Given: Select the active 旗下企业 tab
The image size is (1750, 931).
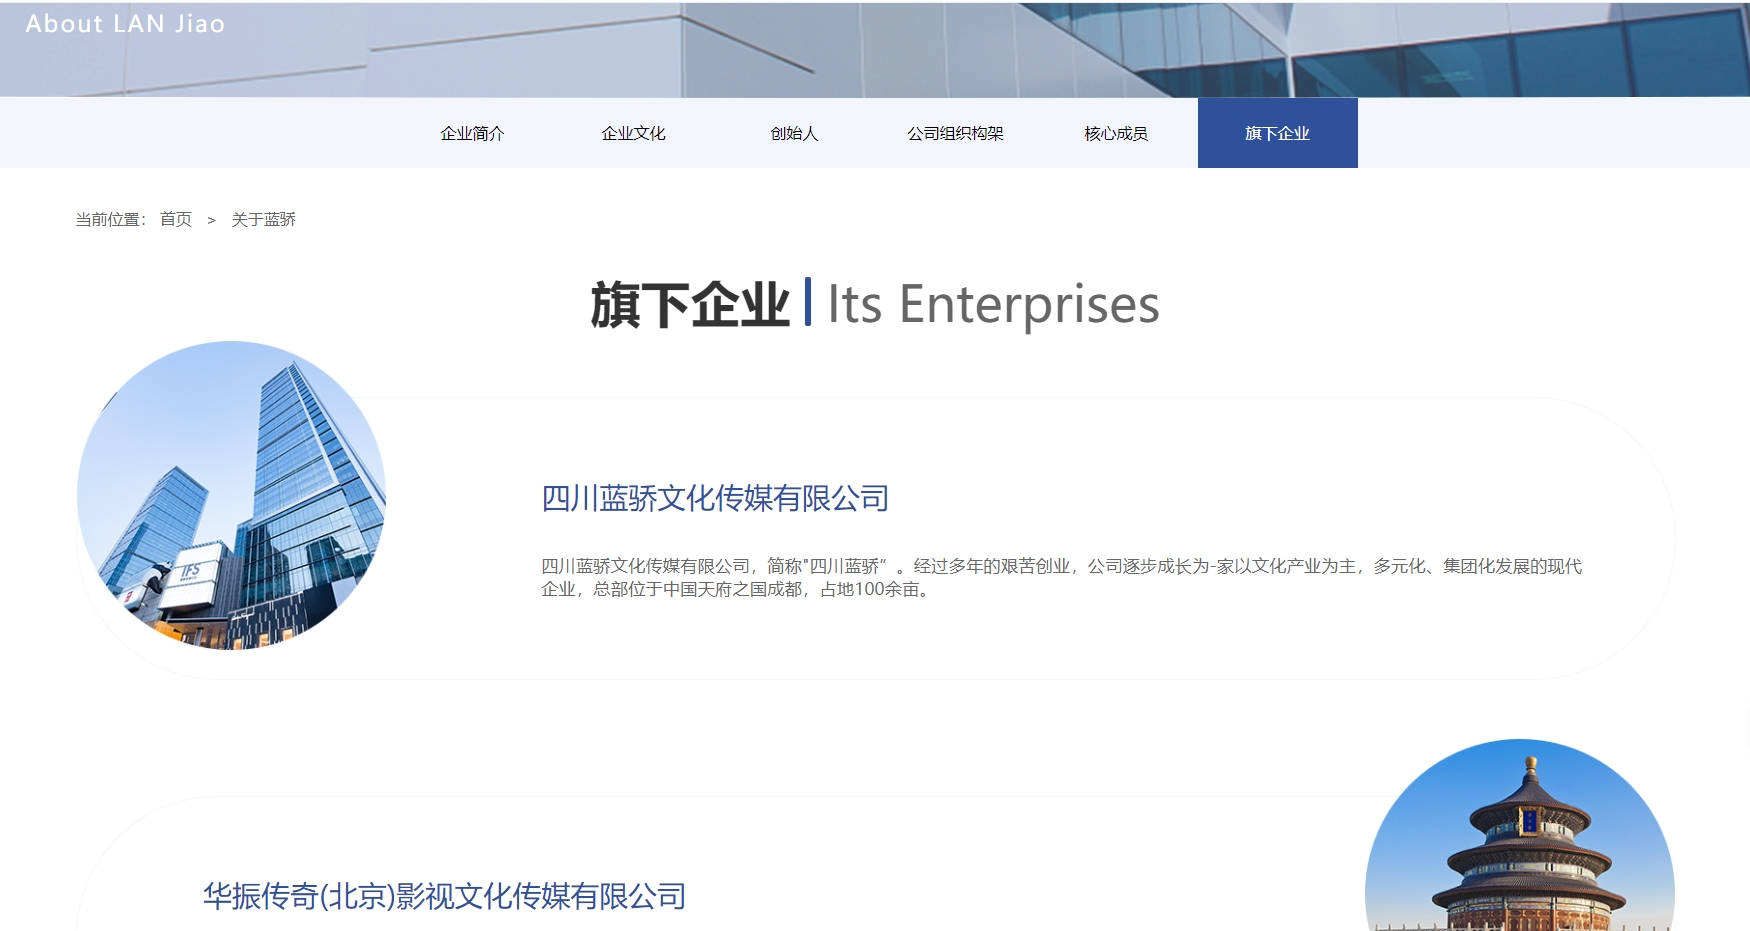Looking at the screenshot, I should tap(1277, 133).
